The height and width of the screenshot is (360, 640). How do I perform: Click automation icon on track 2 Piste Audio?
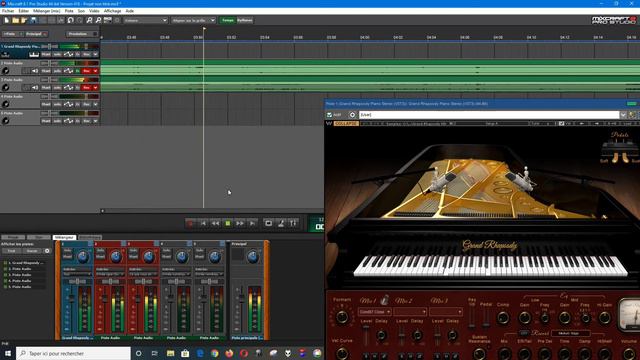[x=68, y=71]
